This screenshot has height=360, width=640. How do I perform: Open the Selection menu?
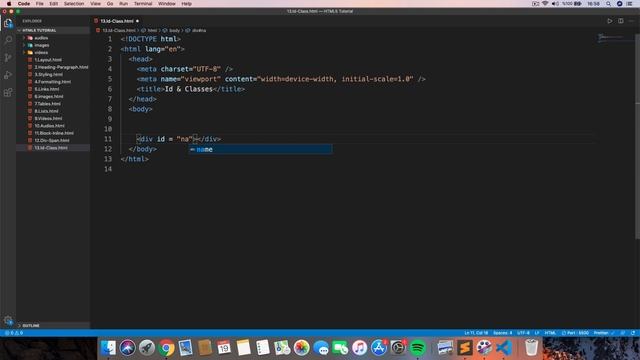(74, 4)
